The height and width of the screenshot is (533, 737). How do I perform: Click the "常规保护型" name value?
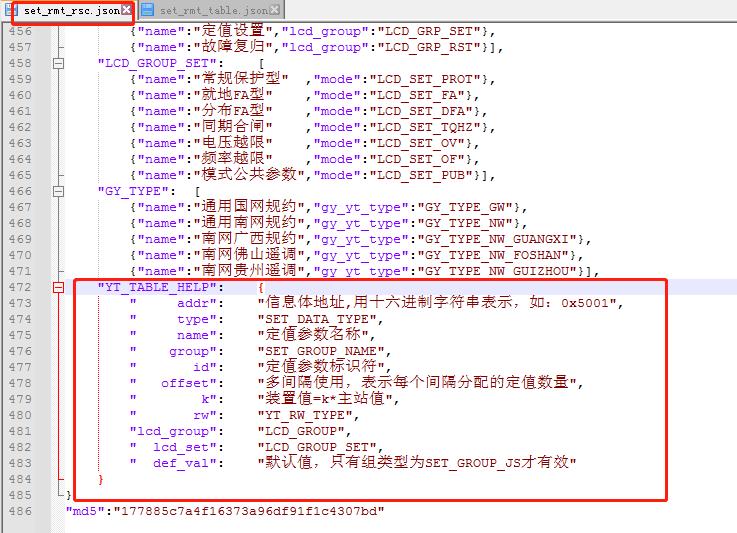point(241,79)
